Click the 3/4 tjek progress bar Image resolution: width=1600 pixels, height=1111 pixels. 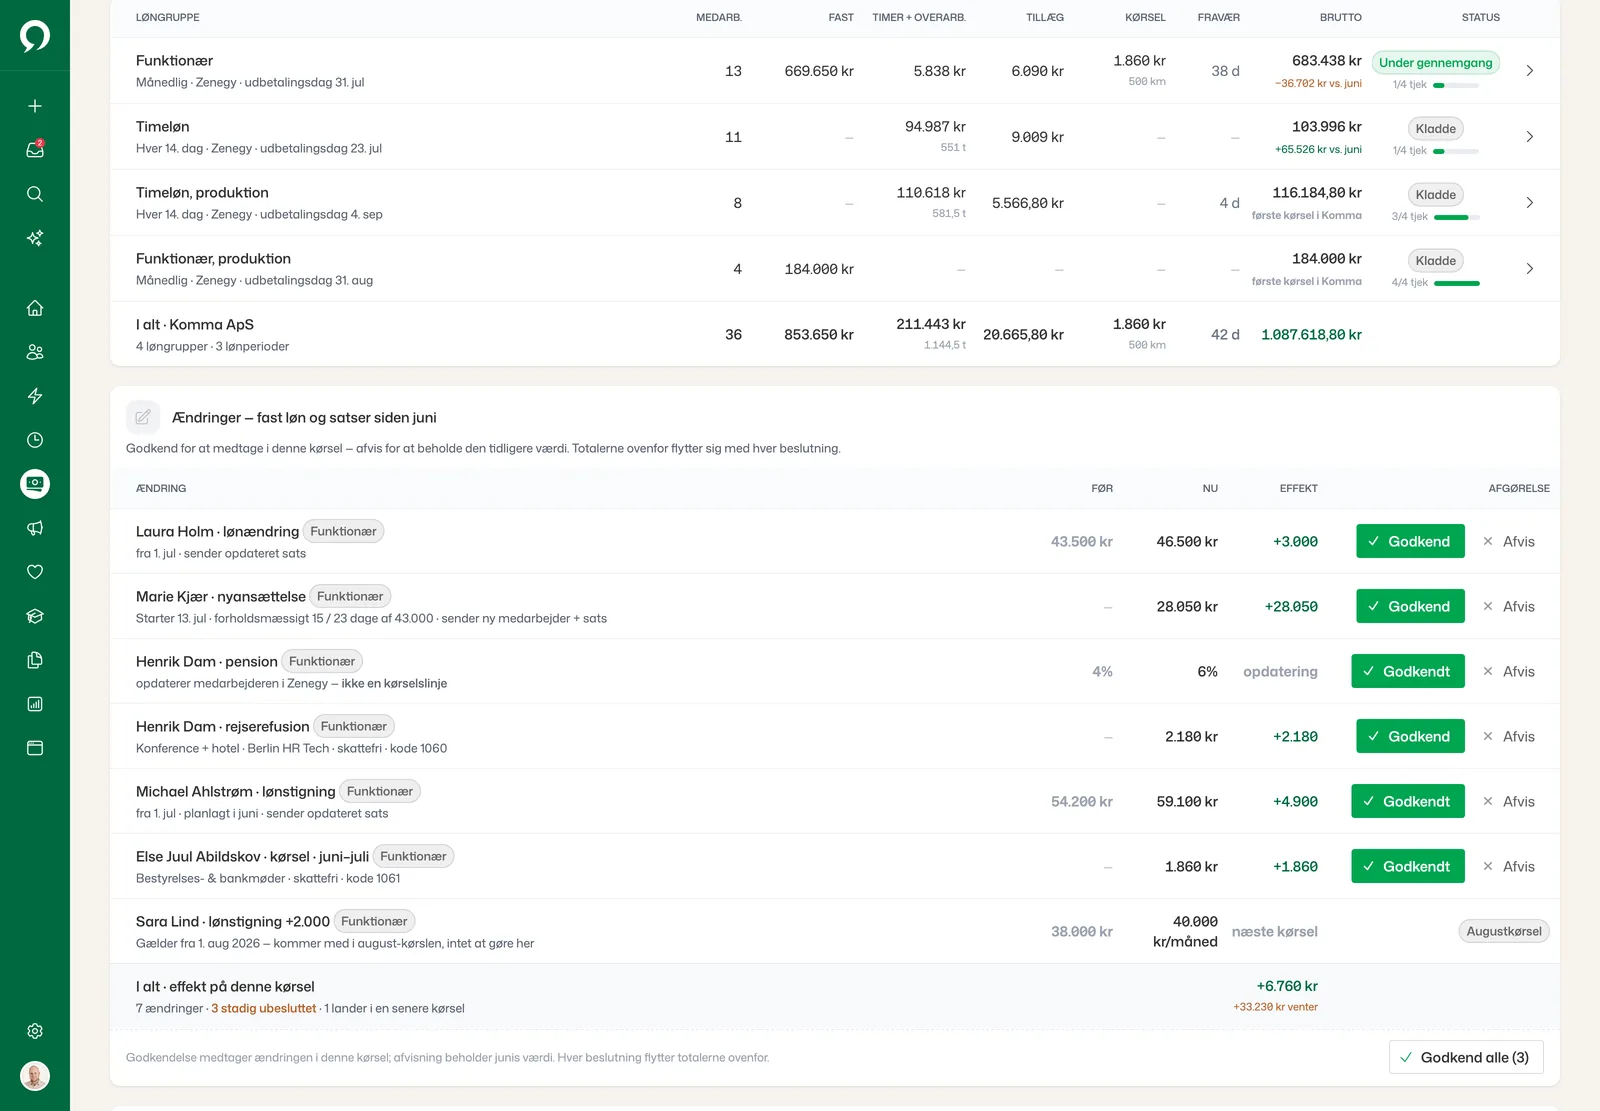point(1457,217)
